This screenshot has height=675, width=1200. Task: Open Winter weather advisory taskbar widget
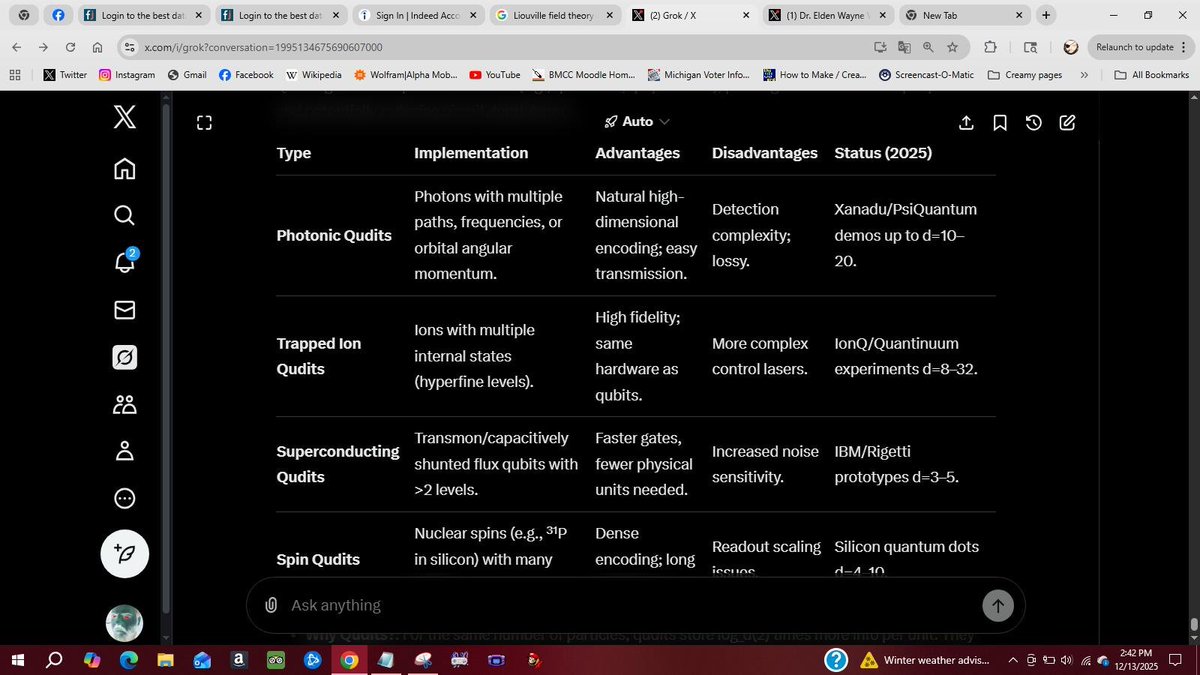pos(925,660)
